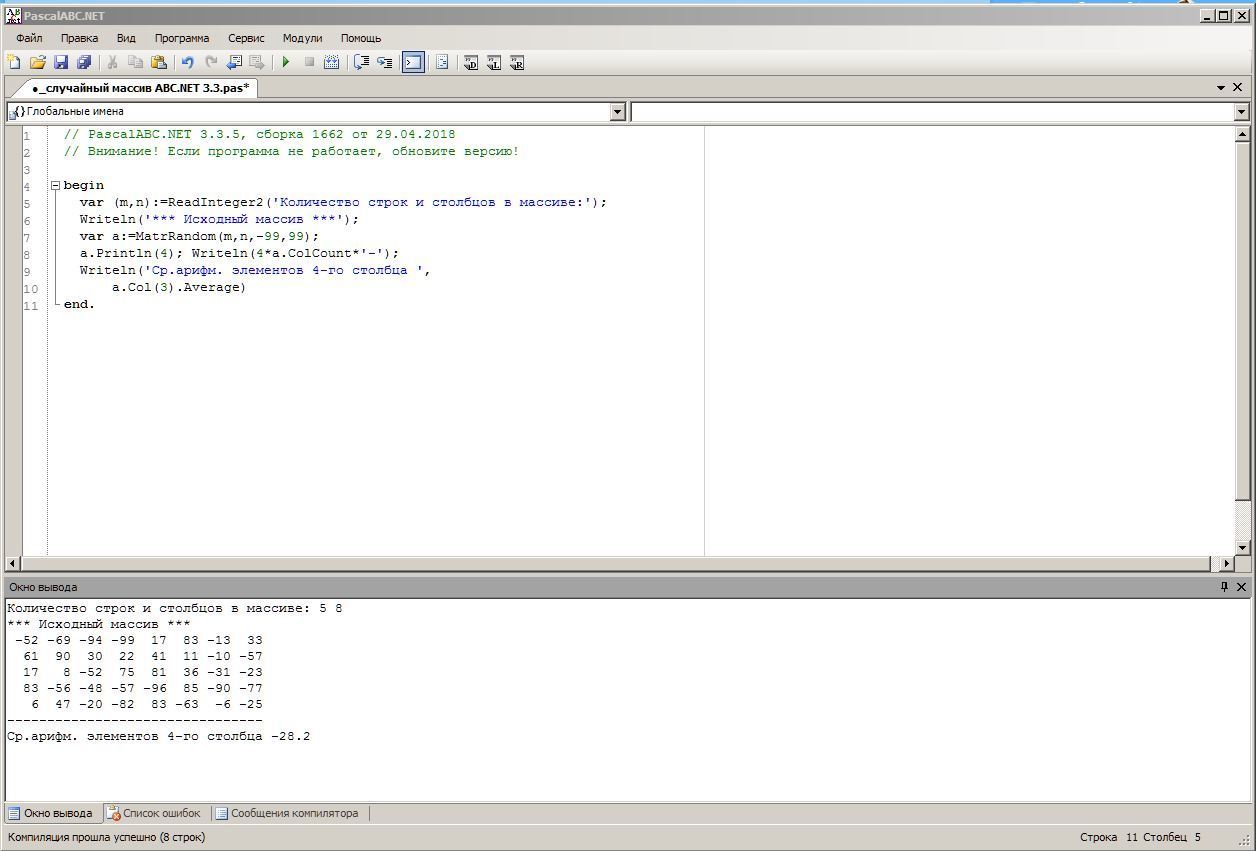Save the file with the floppy disk icon
1256x851 pixels.
click(x=61, y=62)
